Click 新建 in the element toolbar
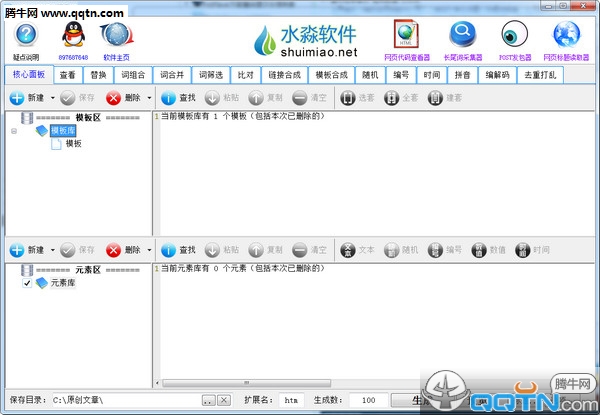This screenshot has width=600, height=415. coord(27,250)
